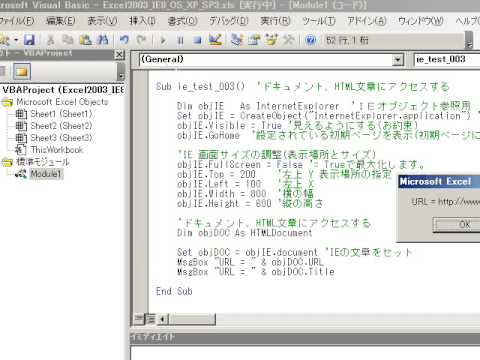Toggle Design Mode toolbar icon
The width and height of the screenshot is (480, 360).
[215, 40]
